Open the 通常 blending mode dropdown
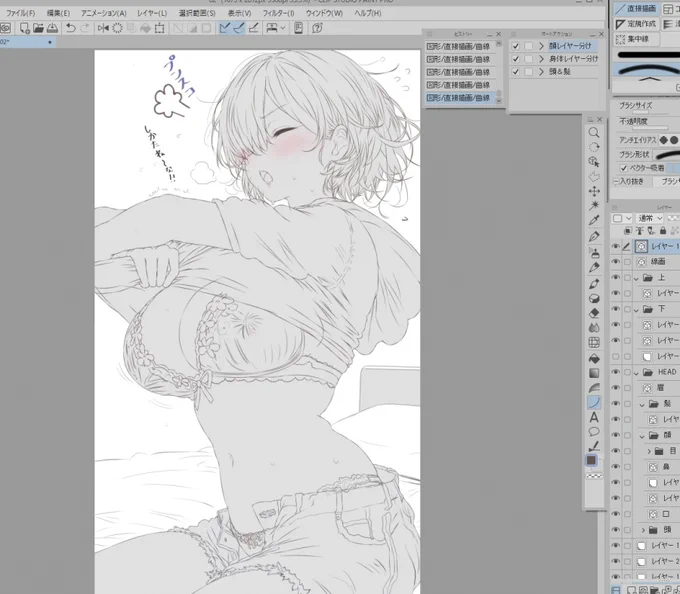 pos(649,218)
